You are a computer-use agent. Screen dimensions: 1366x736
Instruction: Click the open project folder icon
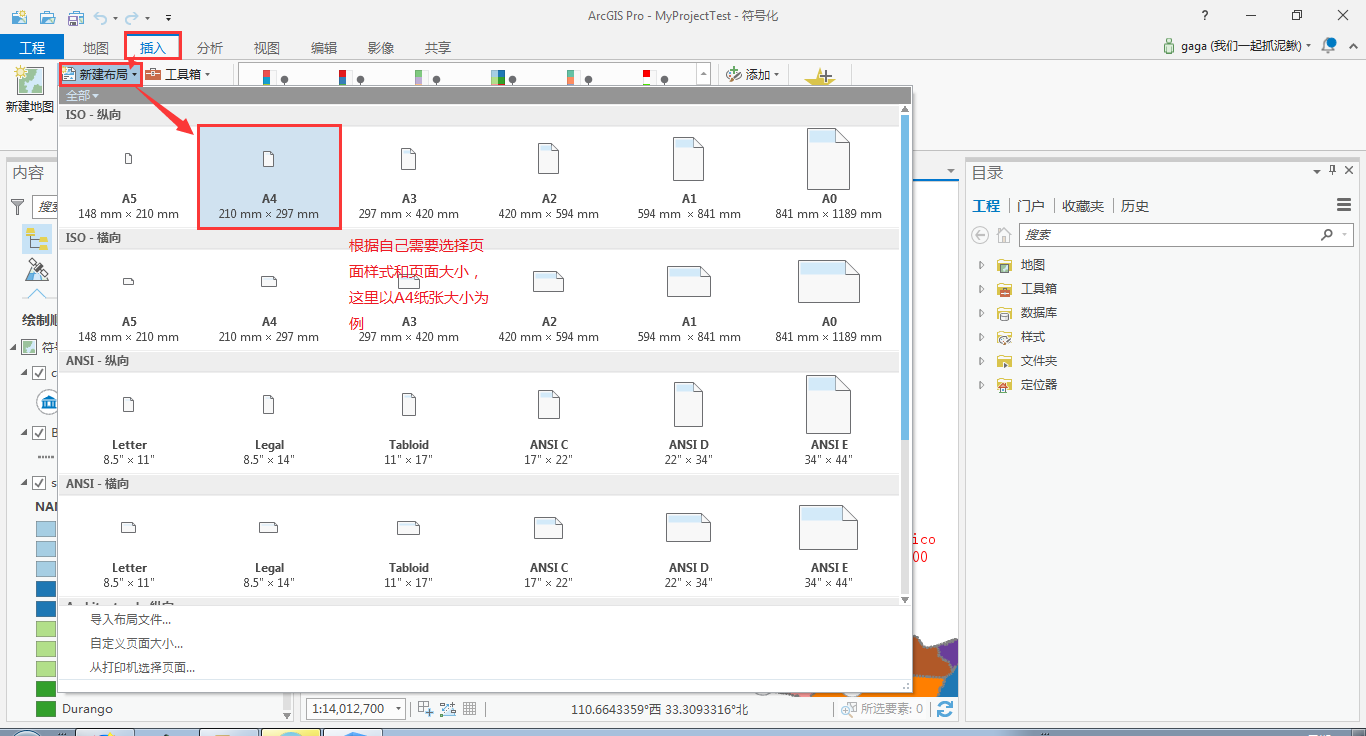(x=47, y=18)
